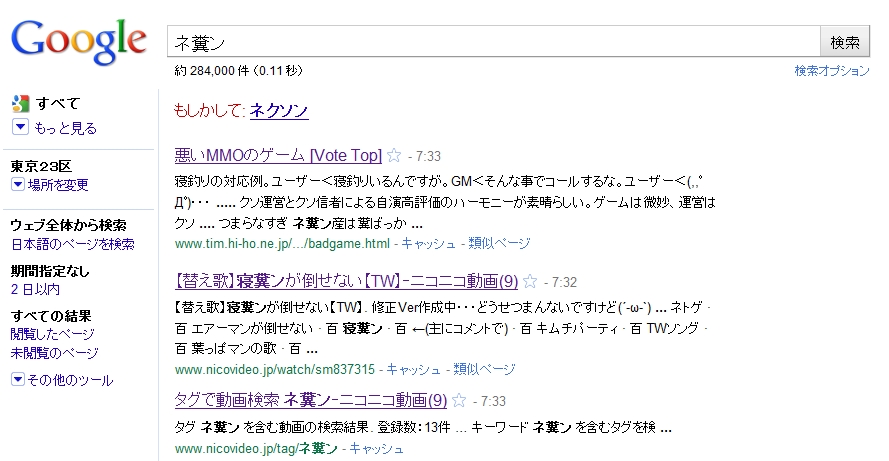This screenshot has height=461, width=889.
Task: Click the すべて colorful icon in the sidebar
Action: (20, 103)
